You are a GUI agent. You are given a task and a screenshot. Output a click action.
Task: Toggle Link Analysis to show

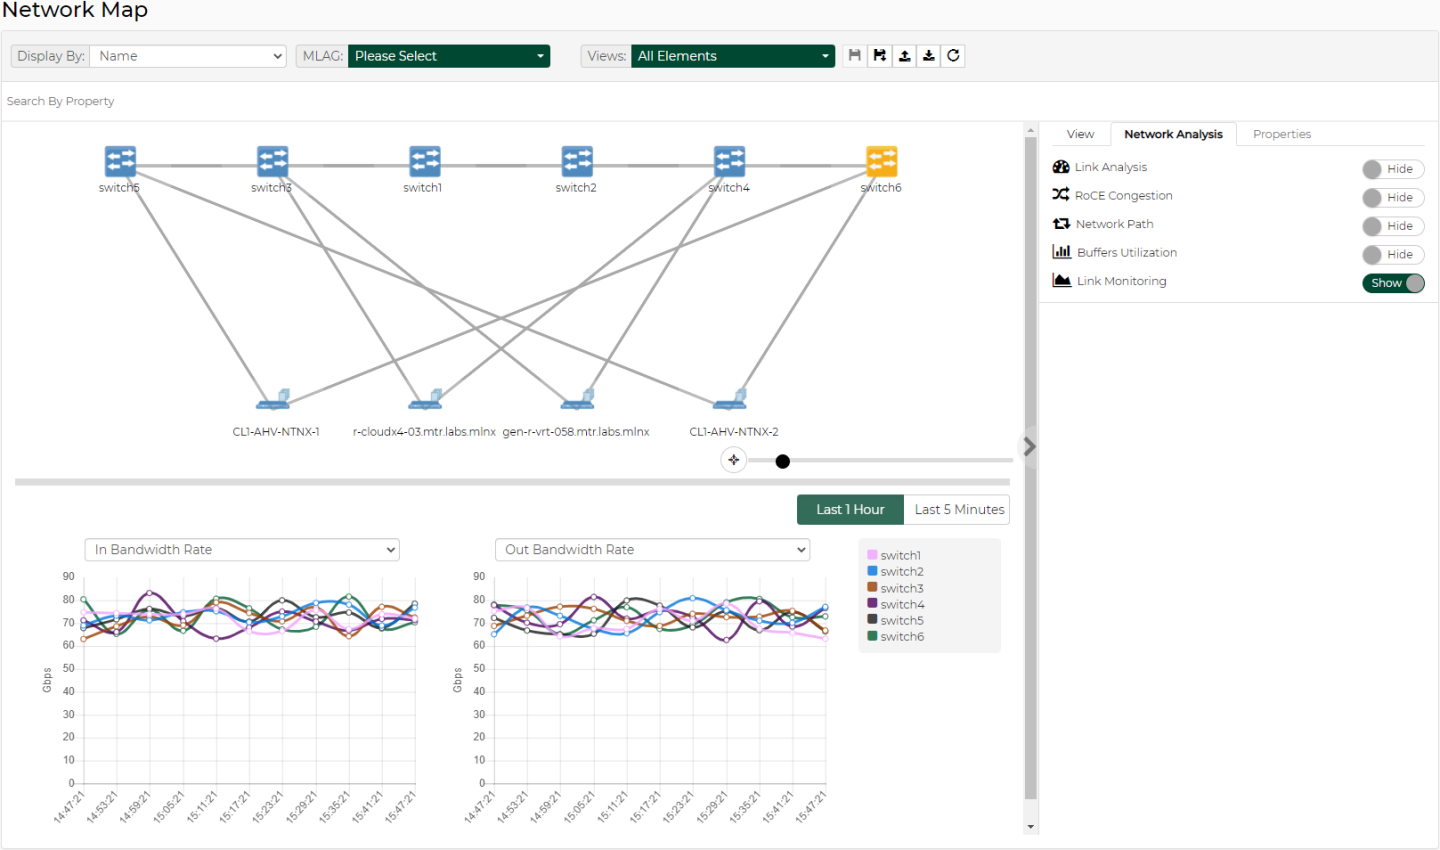tap(1392, 169)
